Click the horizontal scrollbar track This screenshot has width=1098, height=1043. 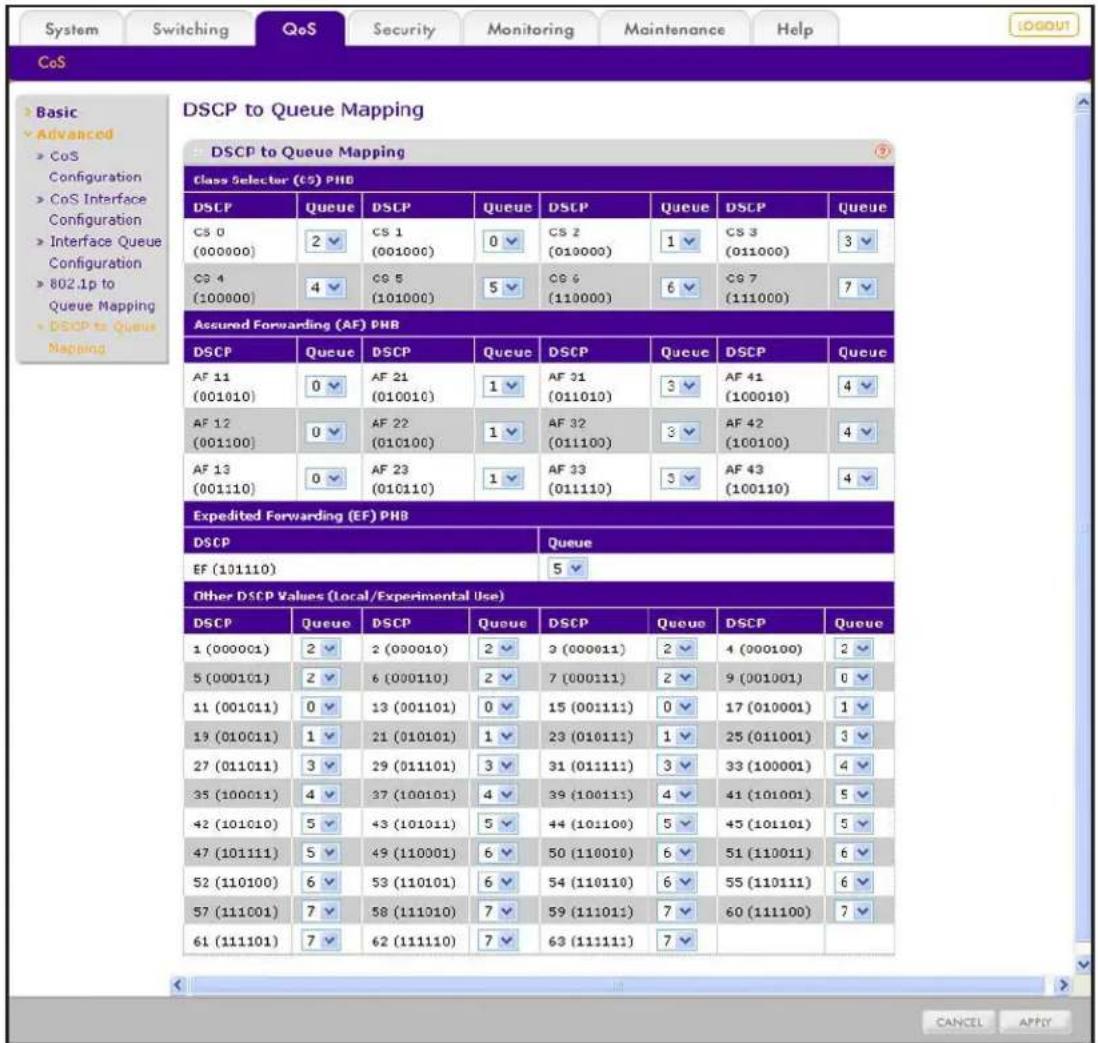(x=620, y=985)
